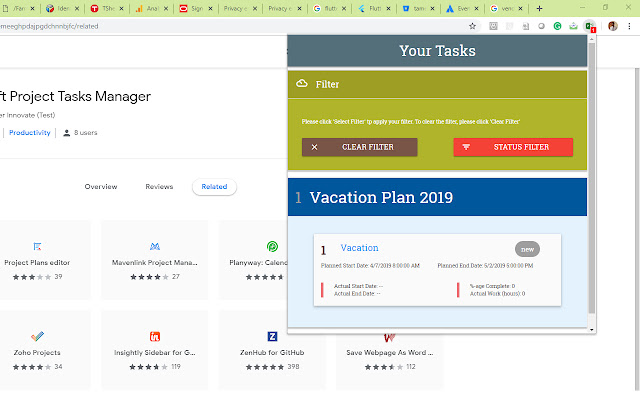Image resolution: width=640 pixels, height=400 pixels.
Task: Click the Productivity category link
Action: tap(30, 133)
